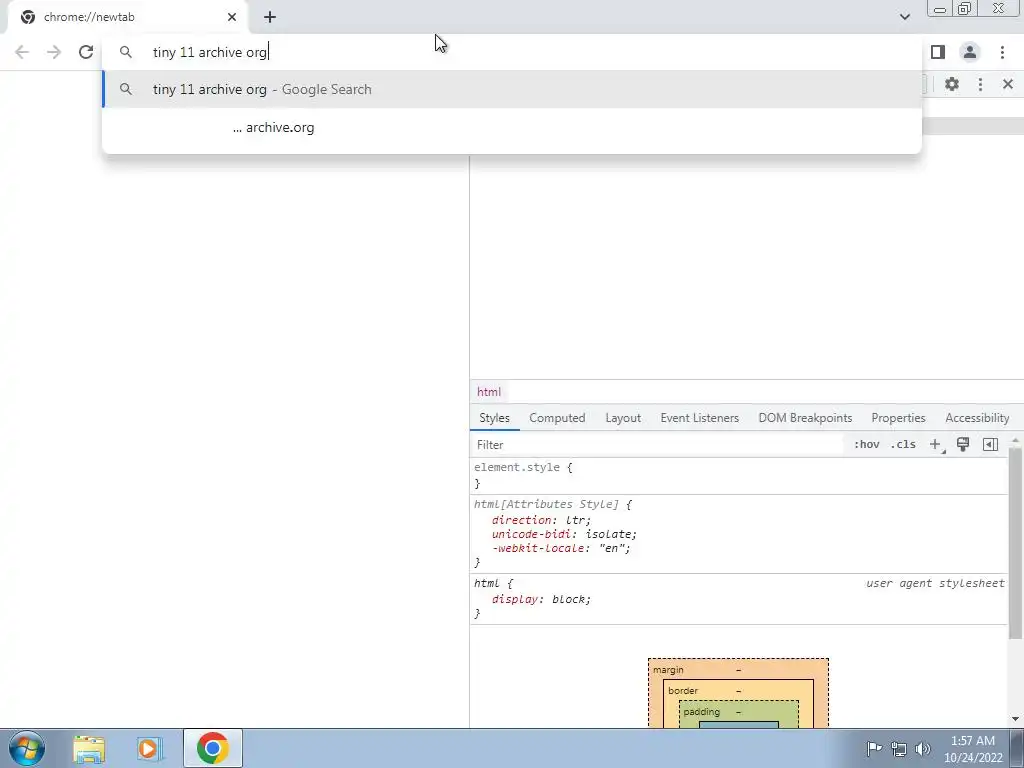1024x768 pixels.
Task: Click the 'display' property name
Action: 515,600
